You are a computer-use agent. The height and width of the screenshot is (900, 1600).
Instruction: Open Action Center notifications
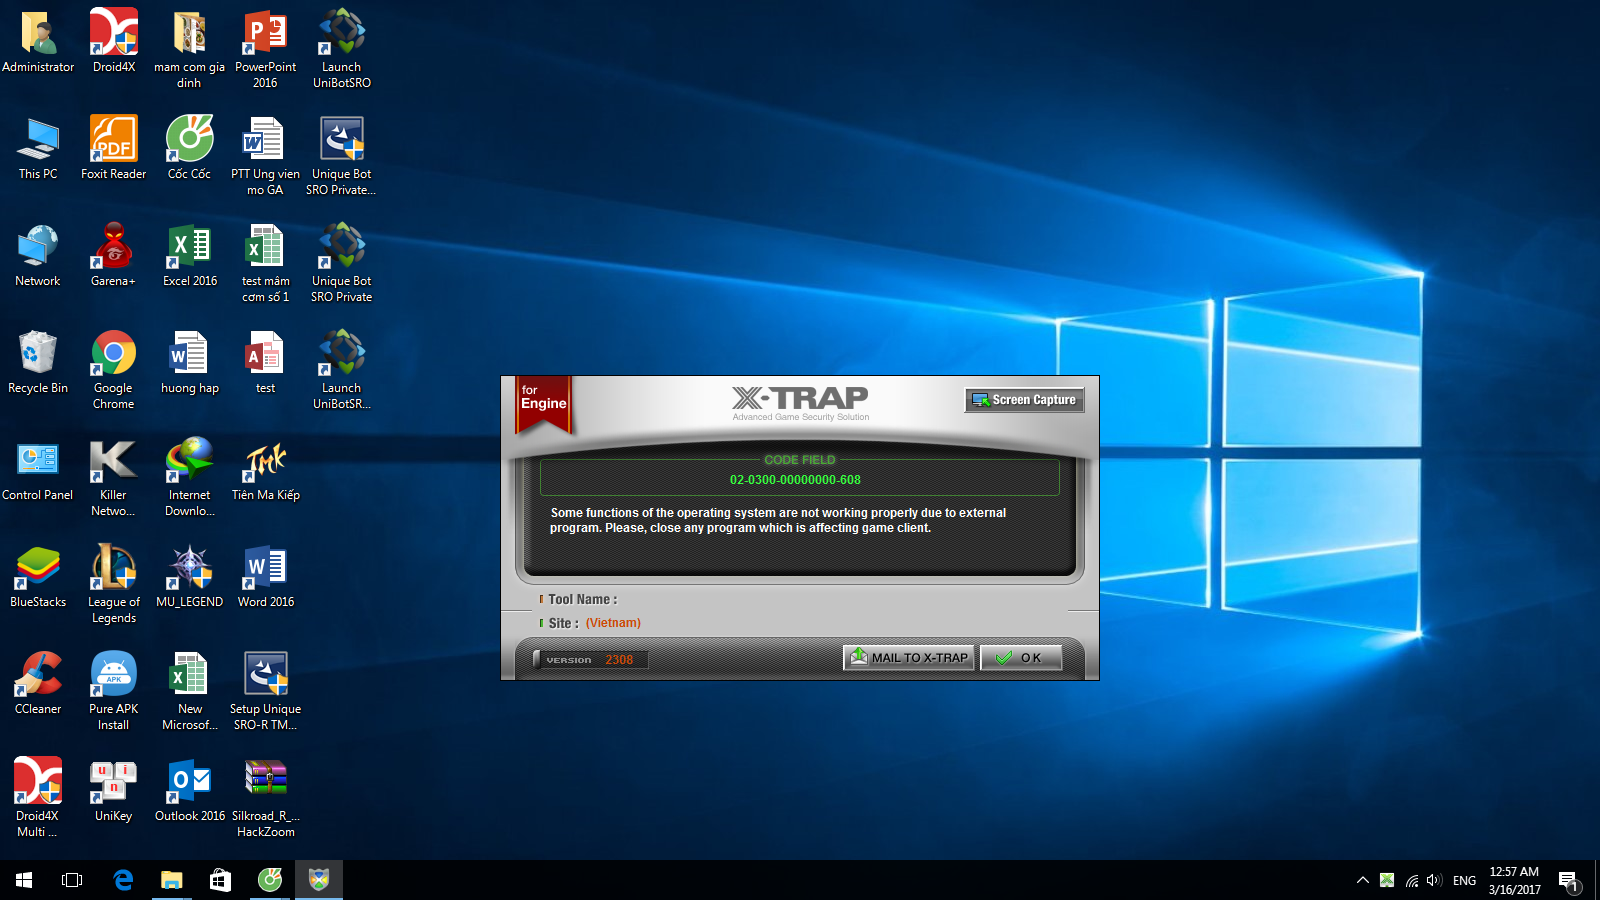coord(1569,880)
